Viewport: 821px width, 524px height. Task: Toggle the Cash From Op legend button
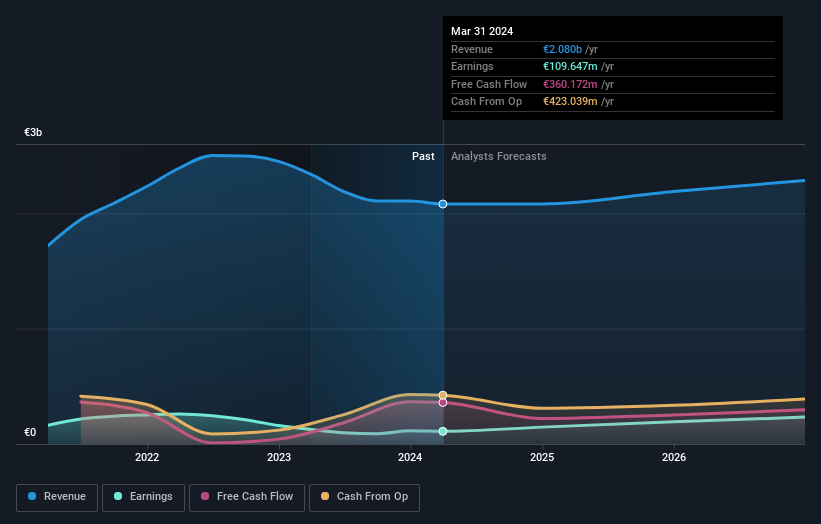coord(364,497)
